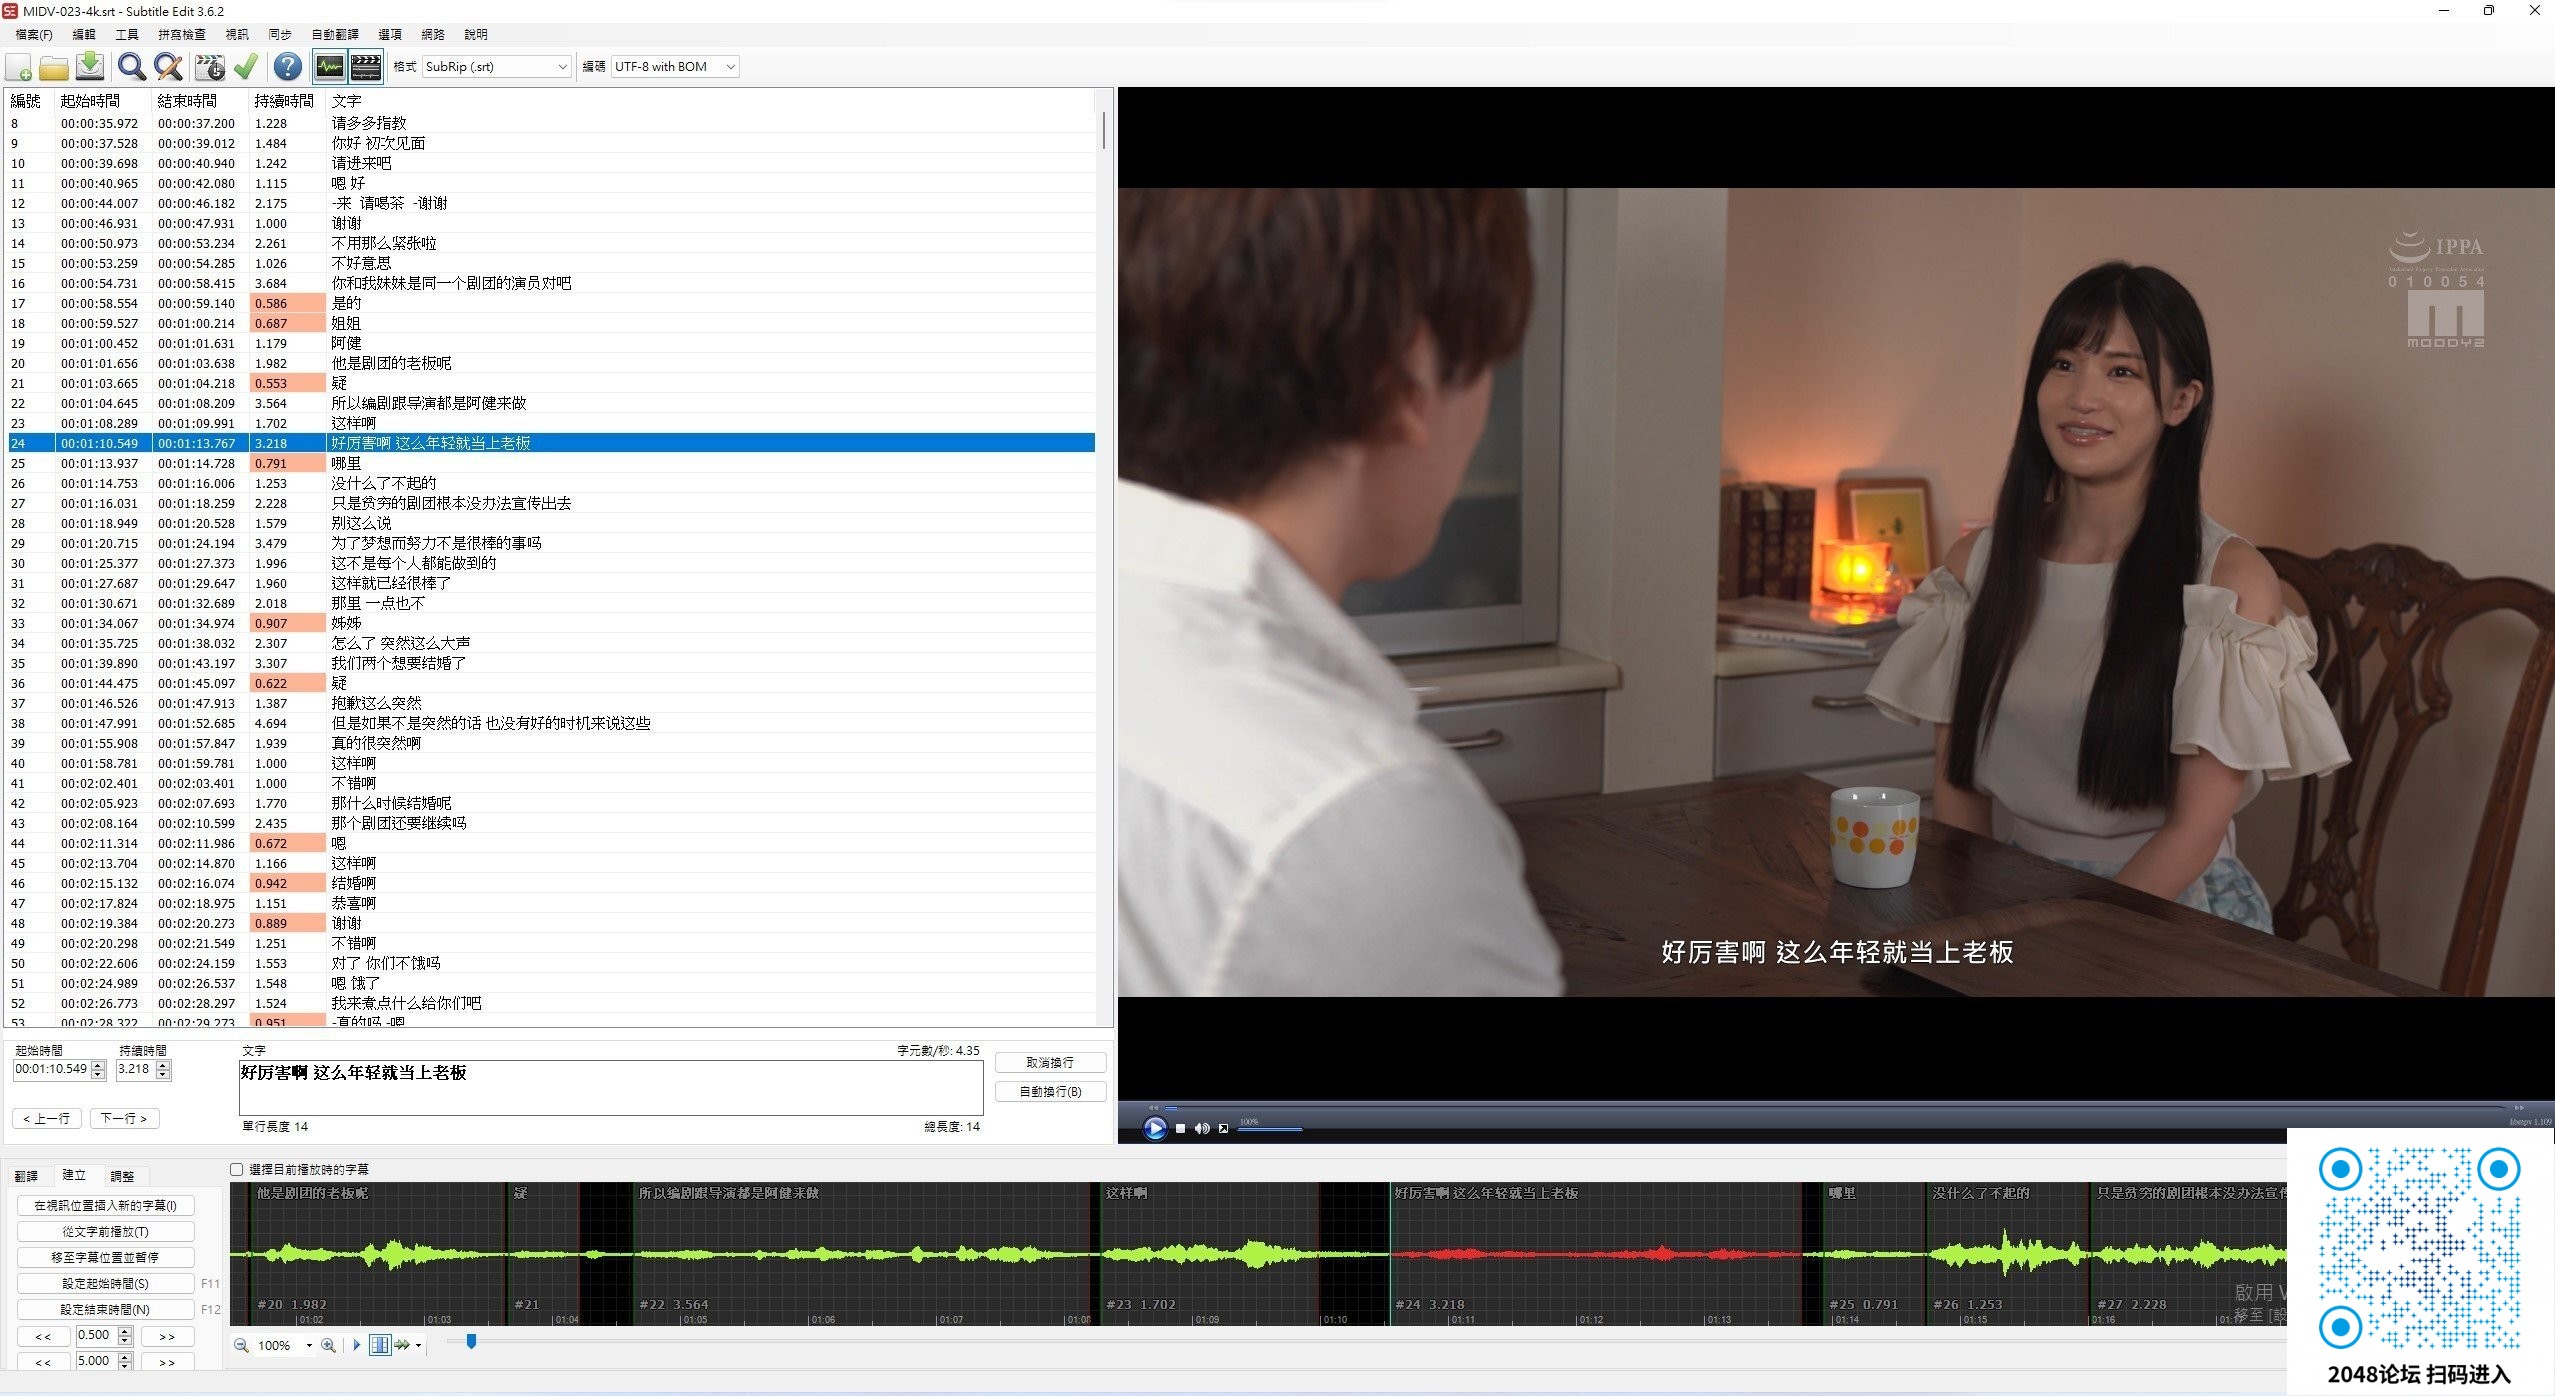
Task: Open the 編輯 menu
Action: click(x=84, y=34)
